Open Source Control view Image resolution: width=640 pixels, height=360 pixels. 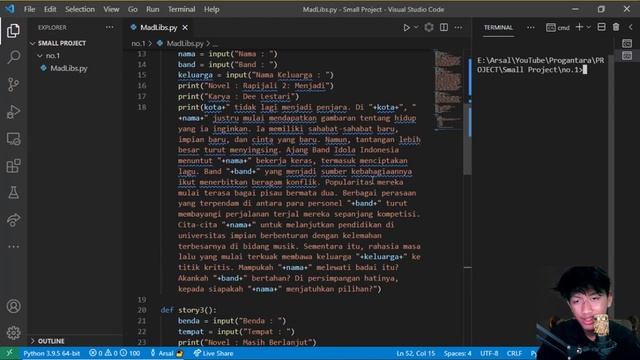click(x=13, y=84)
